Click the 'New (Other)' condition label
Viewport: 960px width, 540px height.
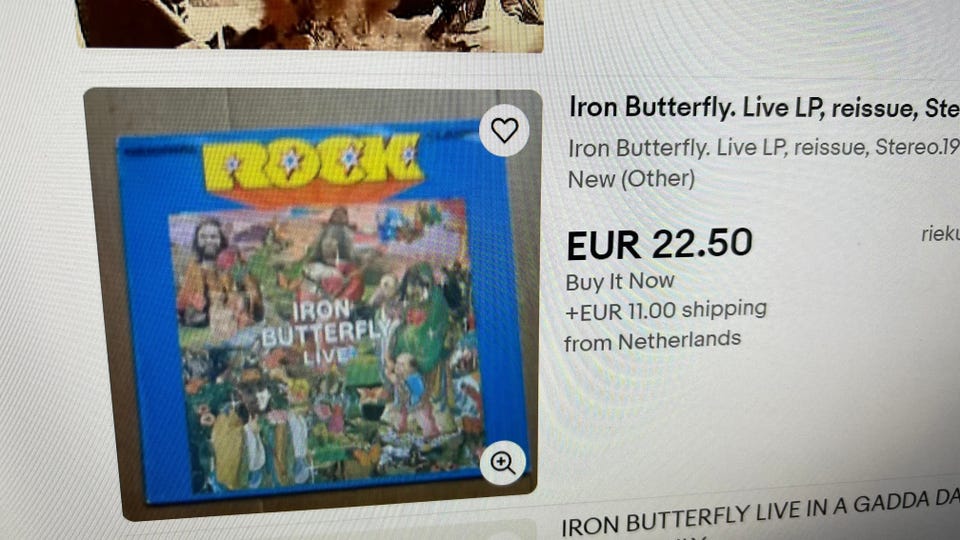(631, 179)
